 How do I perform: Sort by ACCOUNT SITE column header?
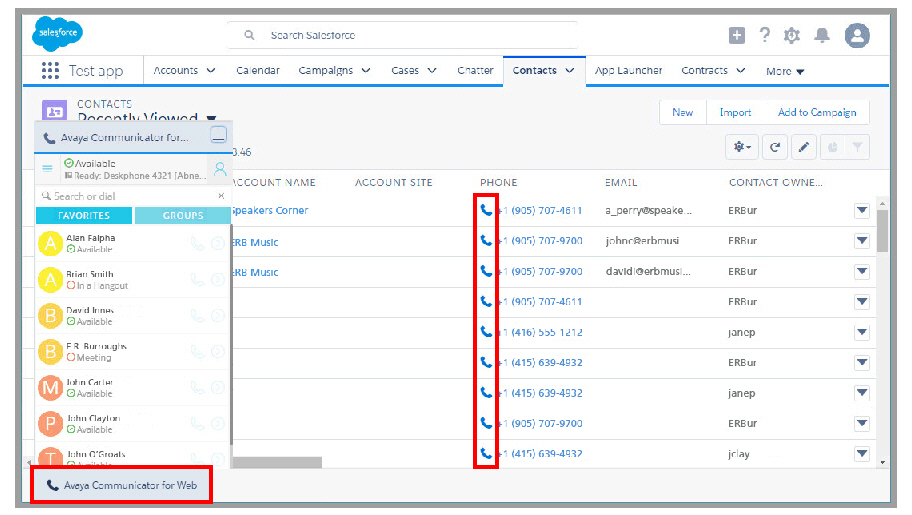394,182
